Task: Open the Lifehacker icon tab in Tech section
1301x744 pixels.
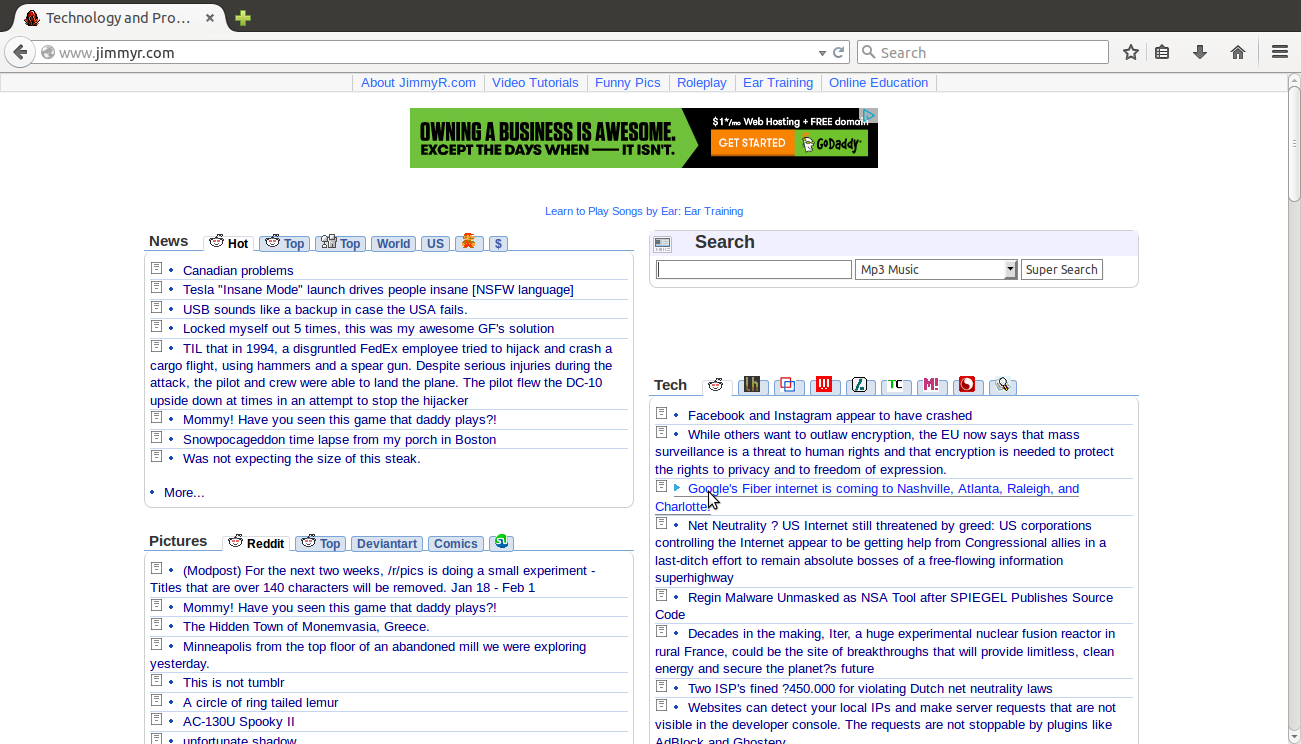Action: 752,384
